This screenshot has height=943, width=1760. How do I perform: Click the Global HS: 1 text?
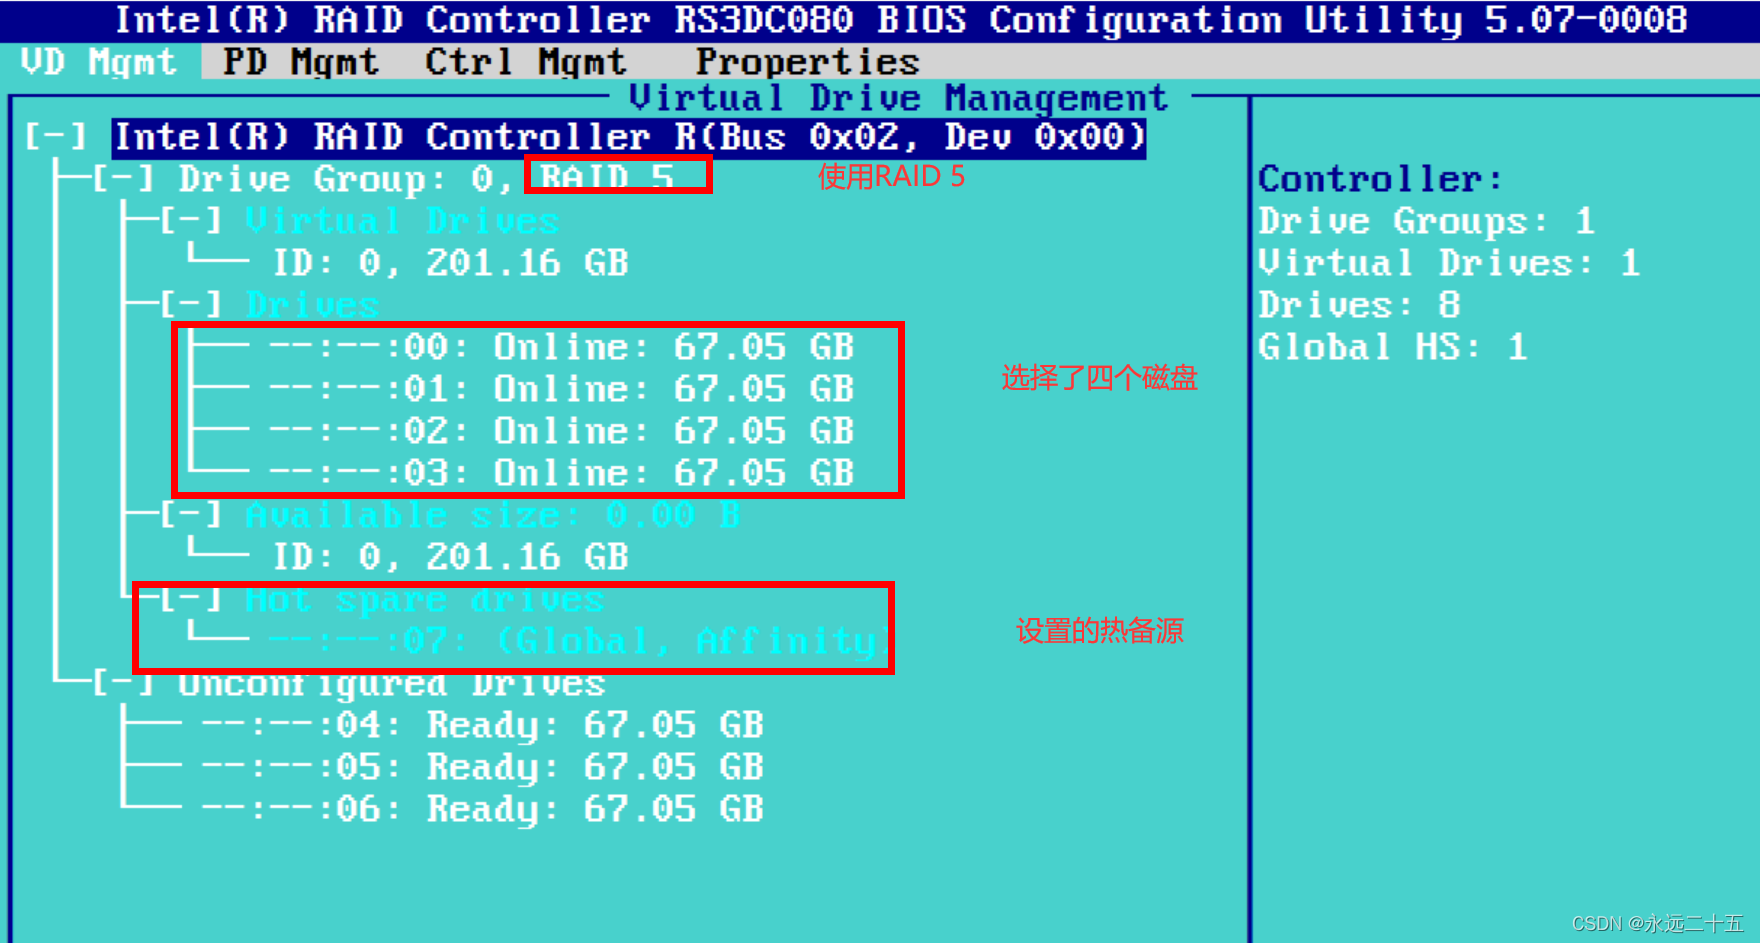click(x=1393, y=347)
